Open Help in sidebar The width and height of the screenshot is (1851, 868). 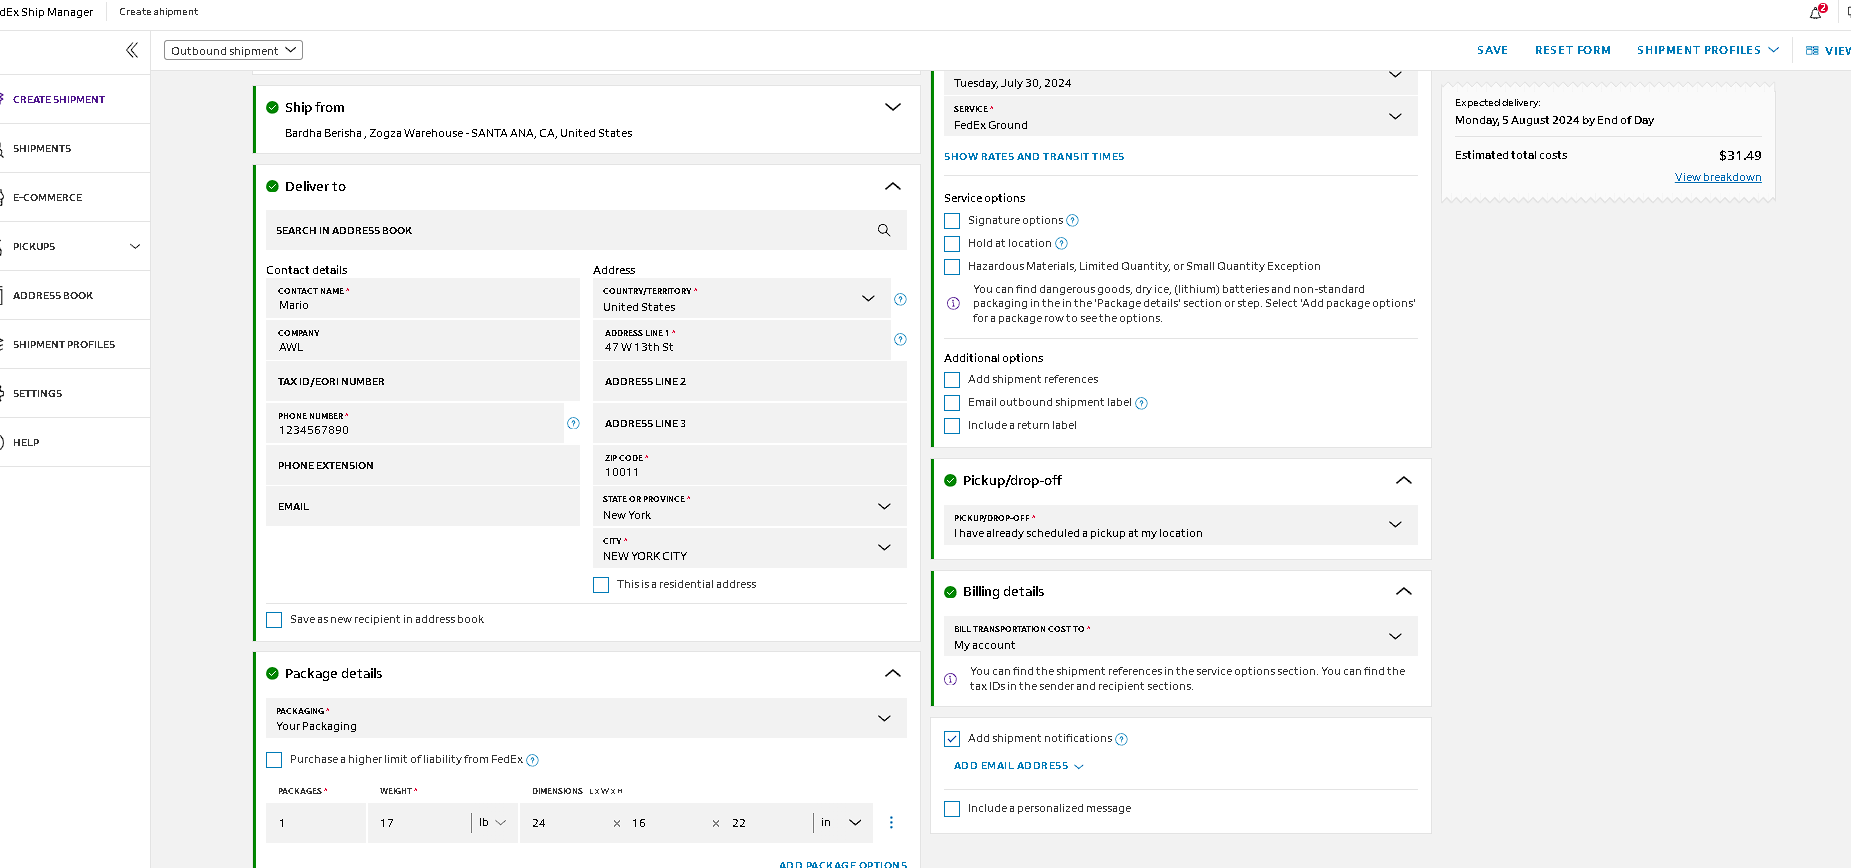[26, 442]
